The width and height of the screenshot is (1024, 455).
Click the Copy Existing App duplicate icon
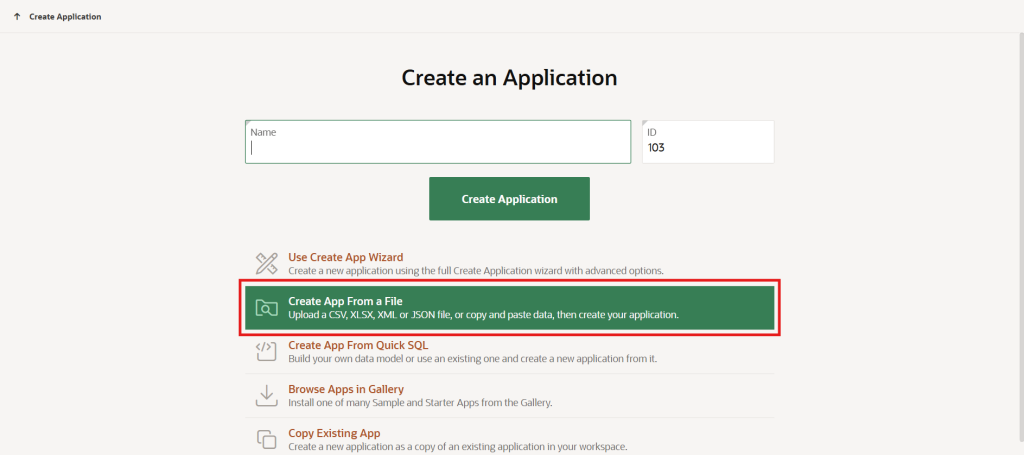pyautogui.click(x=266, y=439)
